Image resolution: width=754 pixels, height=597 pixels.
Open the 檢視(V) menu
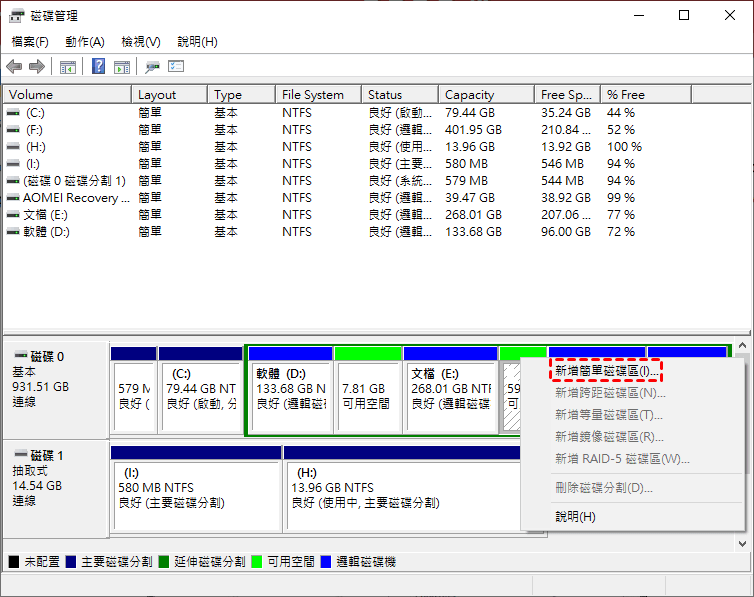tap(140, 42)
